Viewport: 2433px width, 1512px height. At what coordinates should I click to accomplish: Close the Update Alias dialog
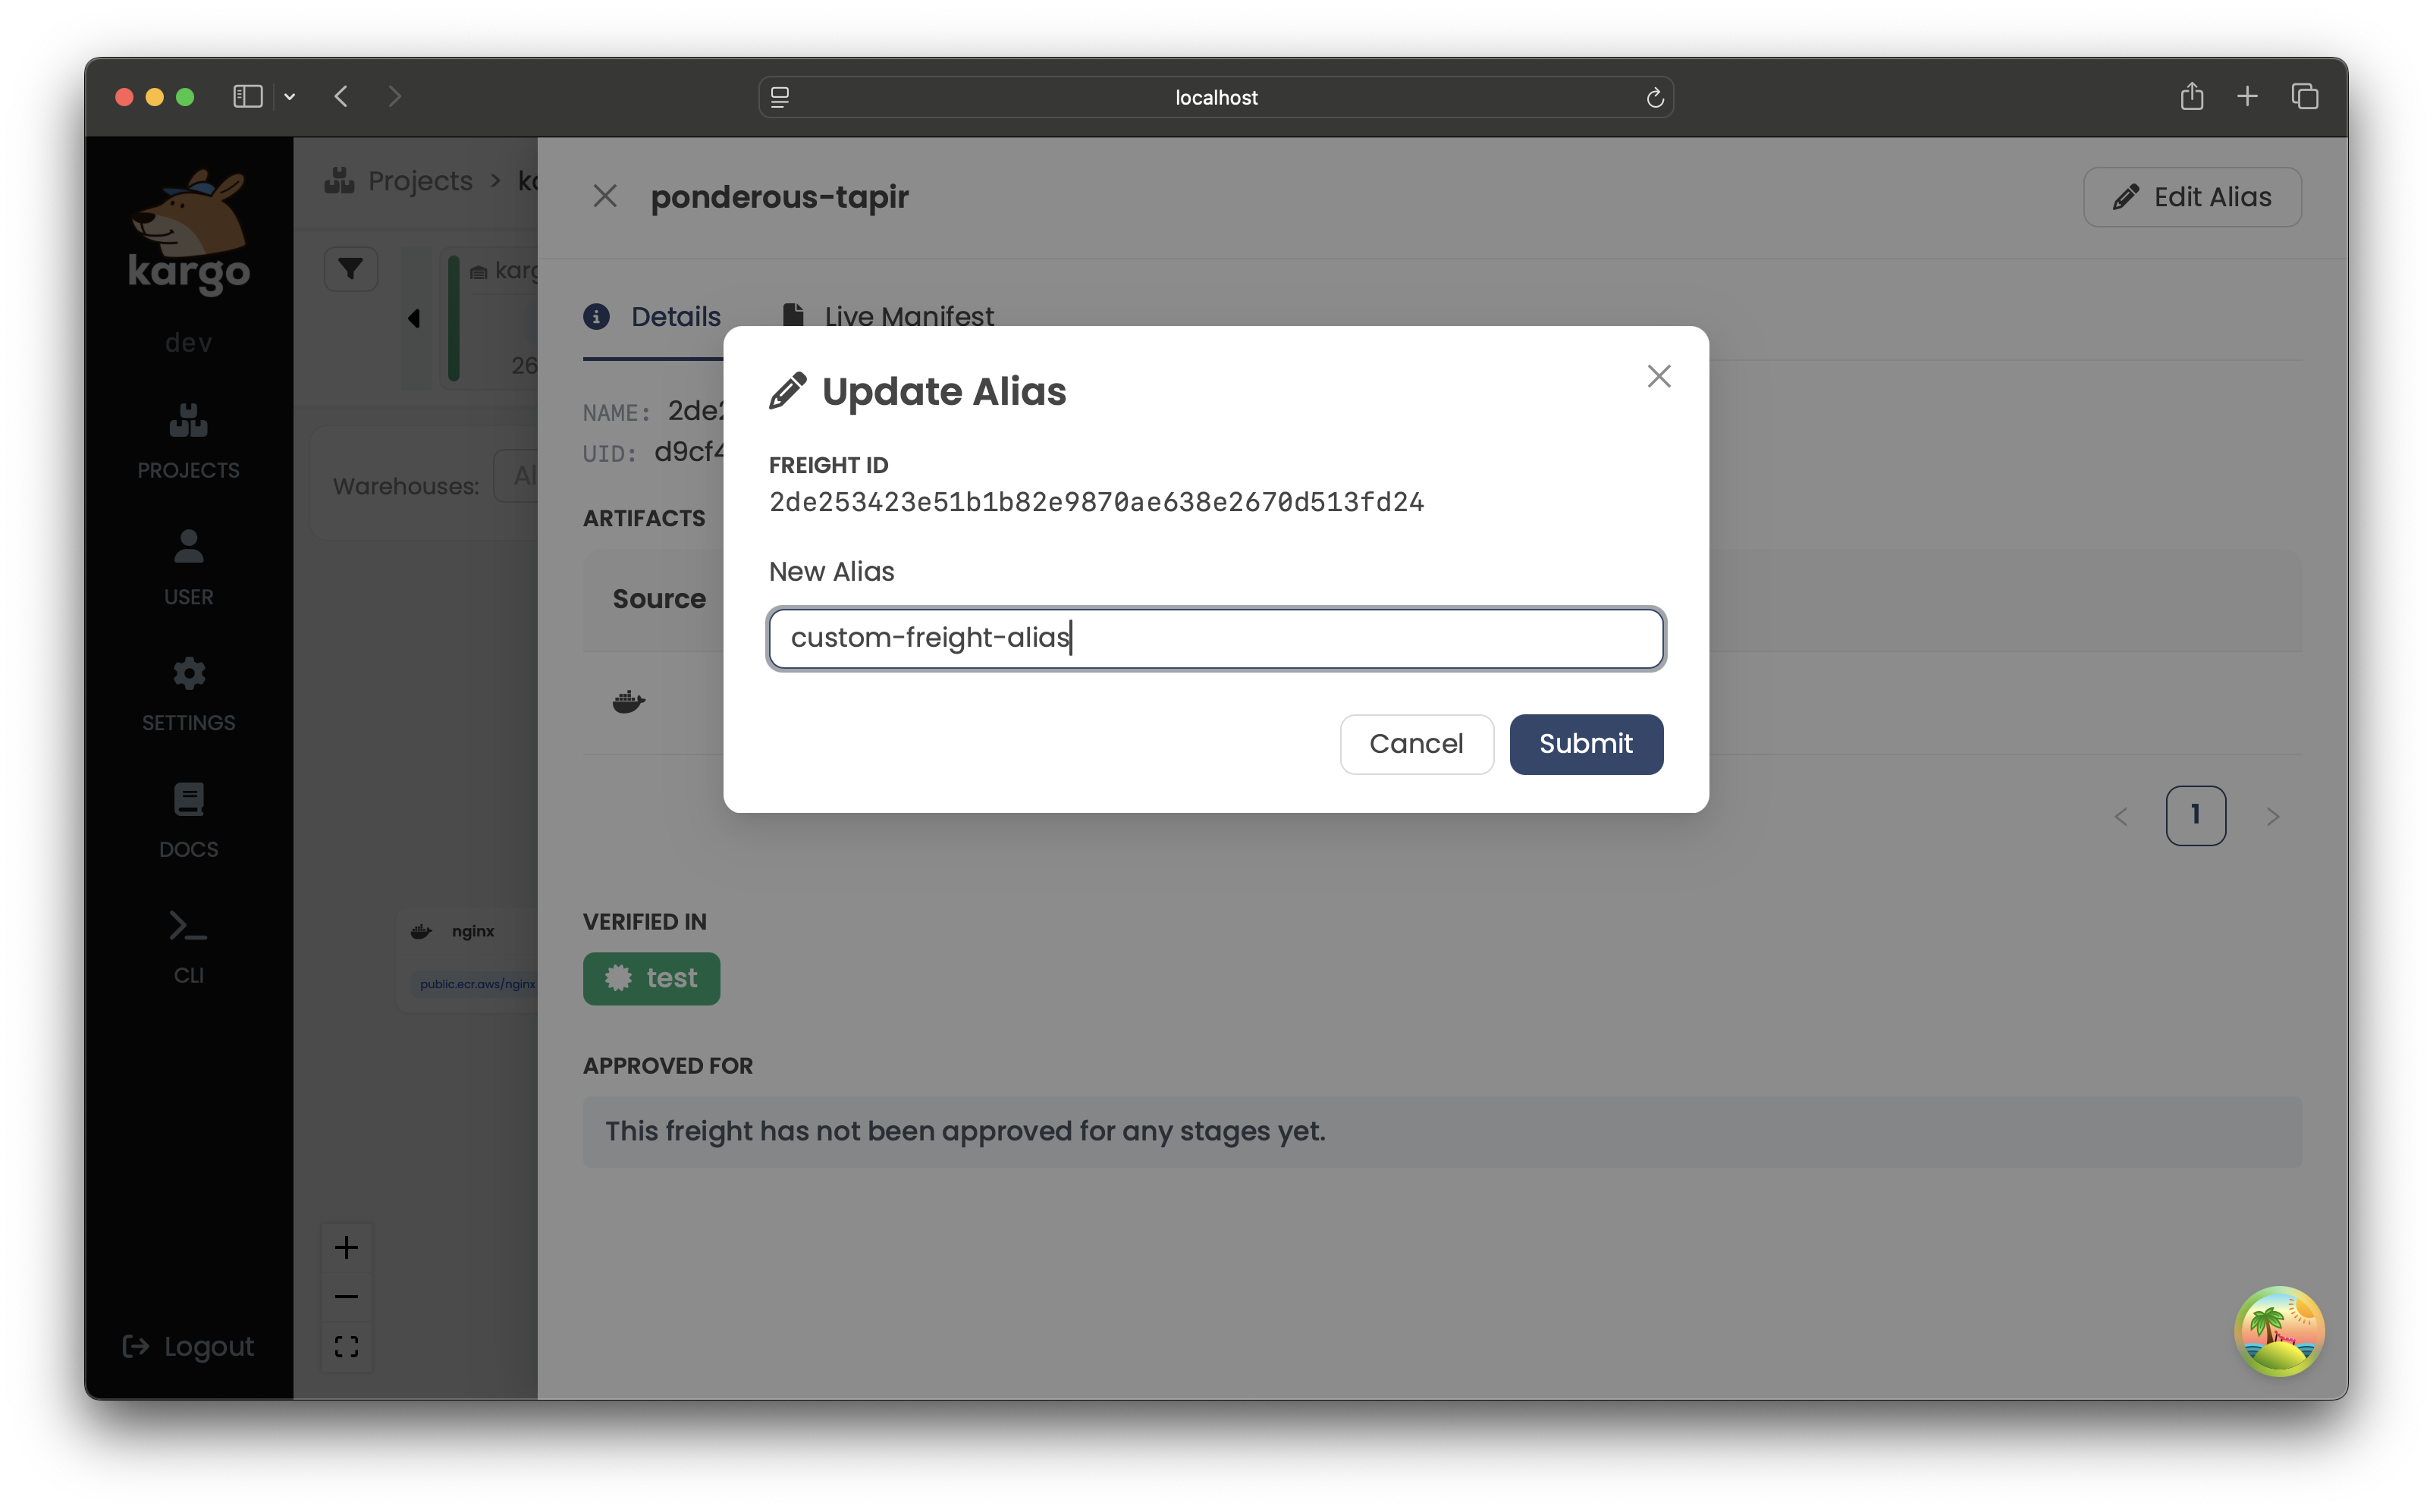pyautogui.click(x=1659, y=376)
